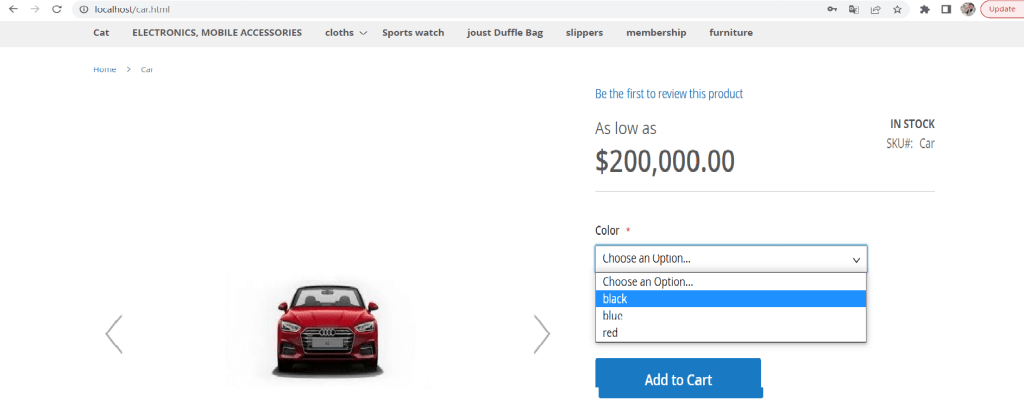
Task: Click the password key icon in address bar
Action: tap(832, 9)
